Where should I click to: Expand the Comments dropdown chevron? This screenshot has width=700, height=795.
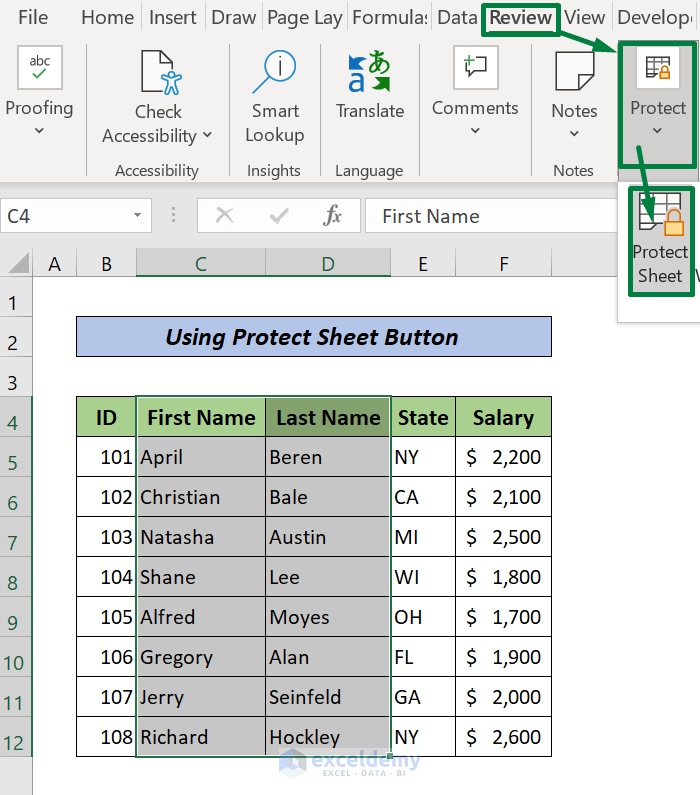[475, 131]
